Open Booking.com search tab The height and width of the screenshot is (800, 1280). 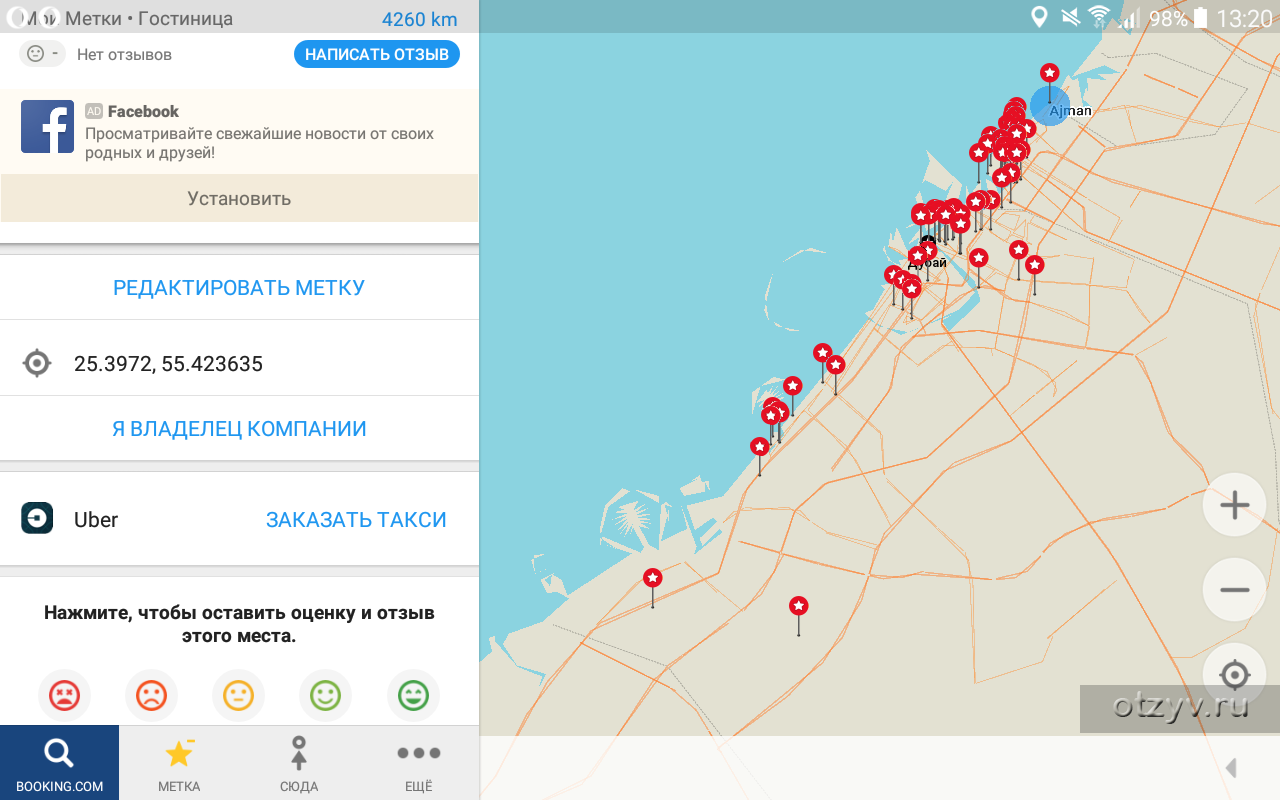pos(59,763)
